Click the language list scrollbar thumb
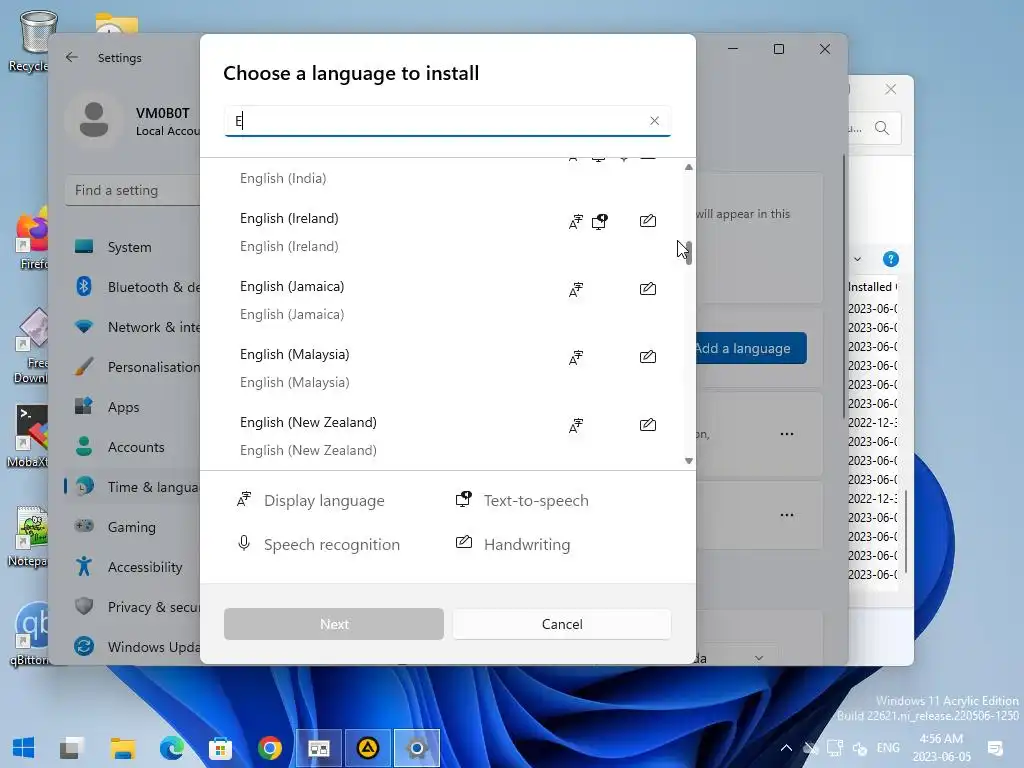1024x768 pixels. [688, 253]
